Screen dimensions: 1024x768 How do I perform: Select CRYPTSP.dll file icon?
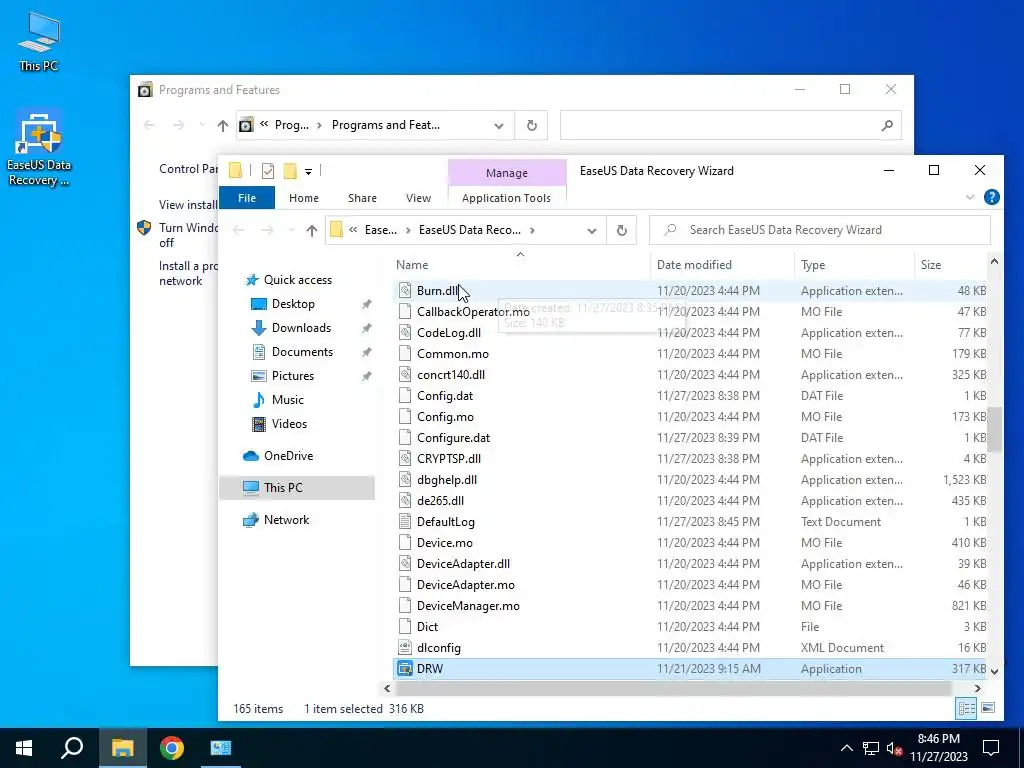[x=405, y=458]
